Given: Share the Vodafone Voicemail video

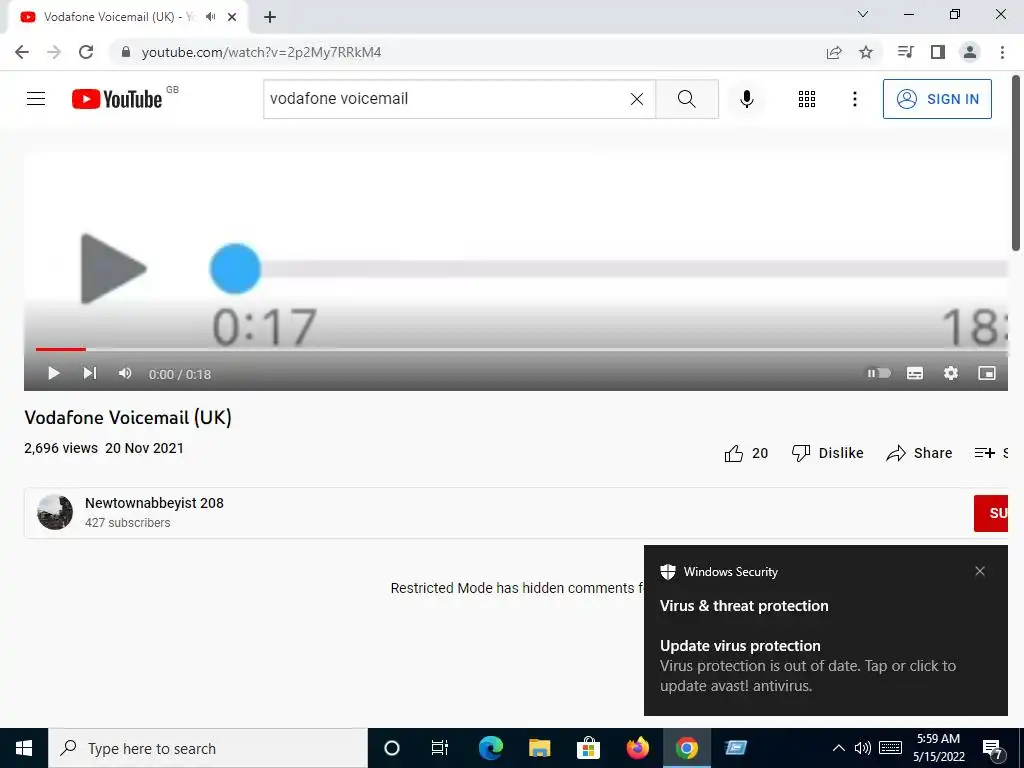Looking at the screenshot, I should tap(919, 453).
